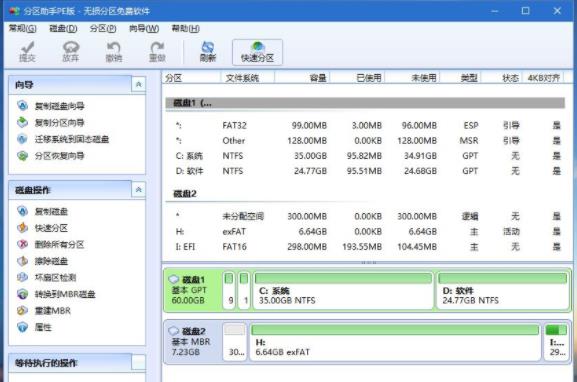Select the 未分配空间 300.00MB row

[x=365, y=216]
